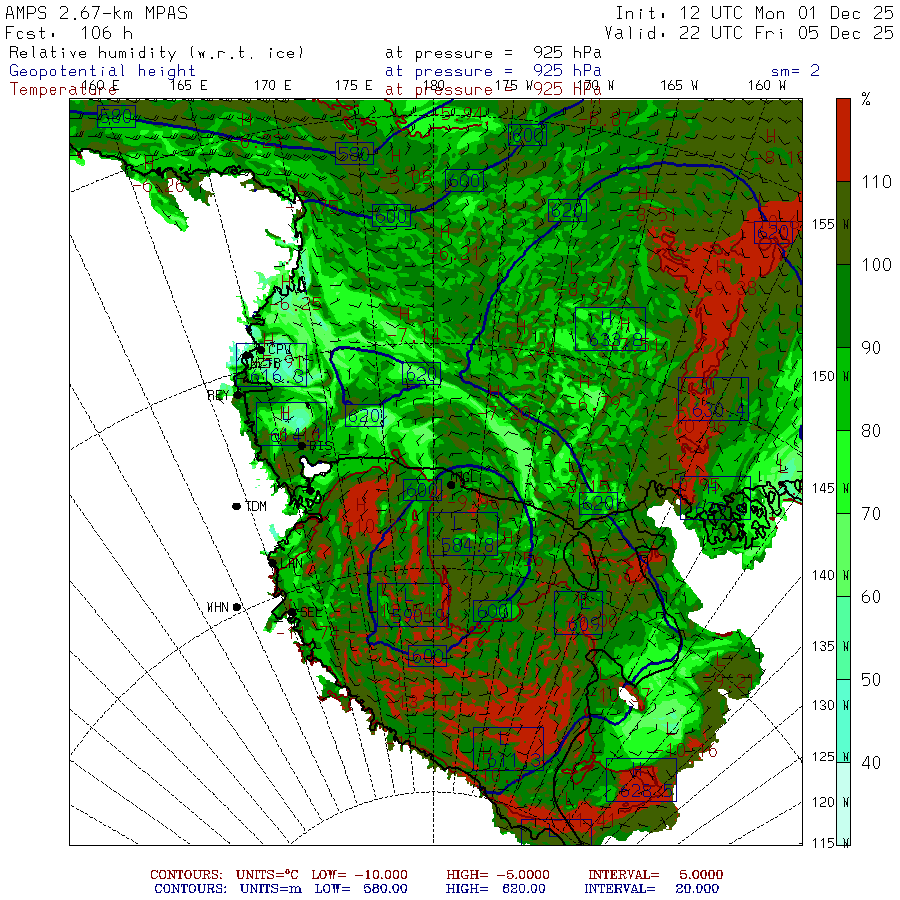This screenshot has height=900, width=900.
Task: Click the CPW station marker dot
Action: click(261, 350)
